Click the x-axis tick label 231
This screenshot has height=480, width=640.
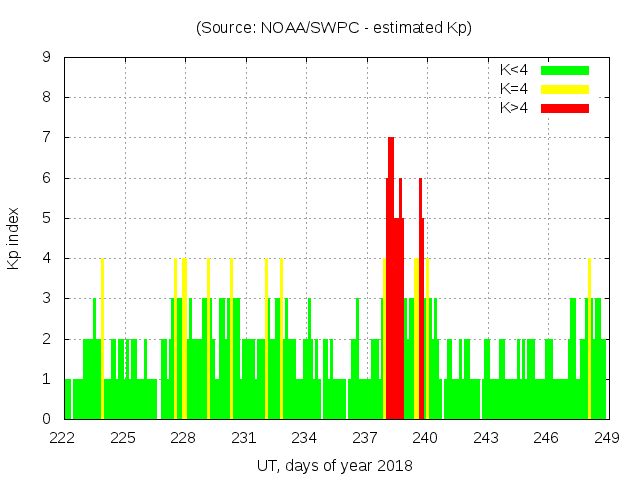[x=244, y=437]
